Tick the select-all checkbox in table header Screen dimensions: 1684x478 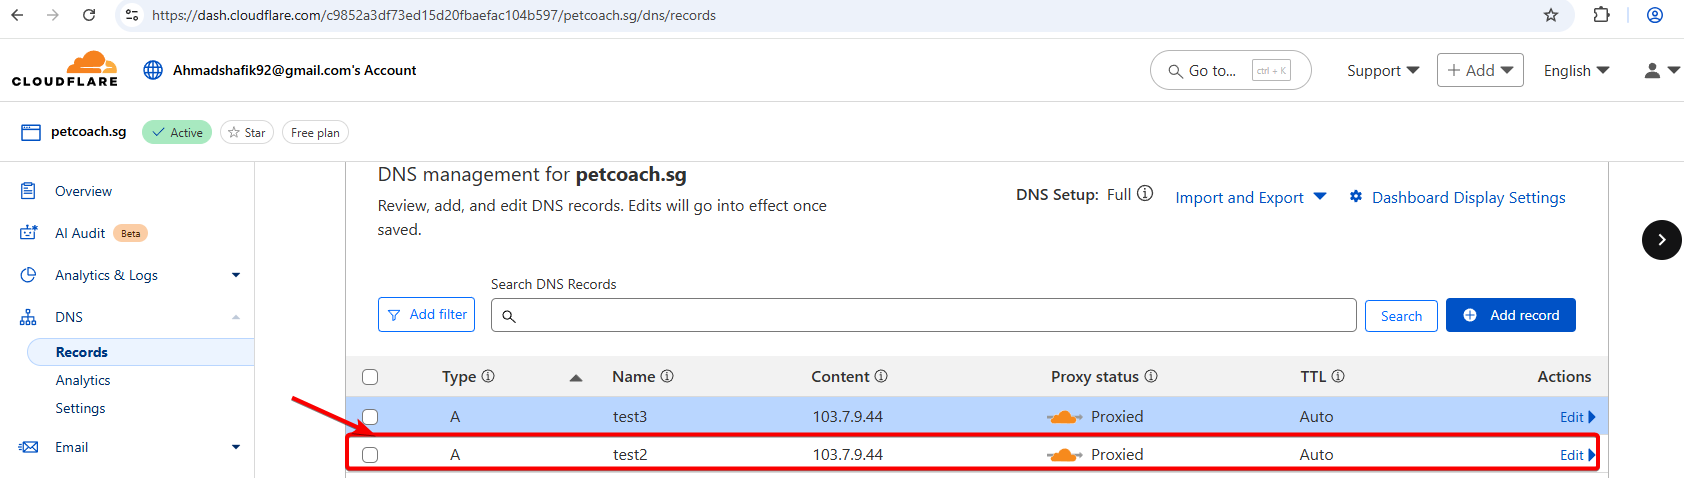[x=370, y=377]
